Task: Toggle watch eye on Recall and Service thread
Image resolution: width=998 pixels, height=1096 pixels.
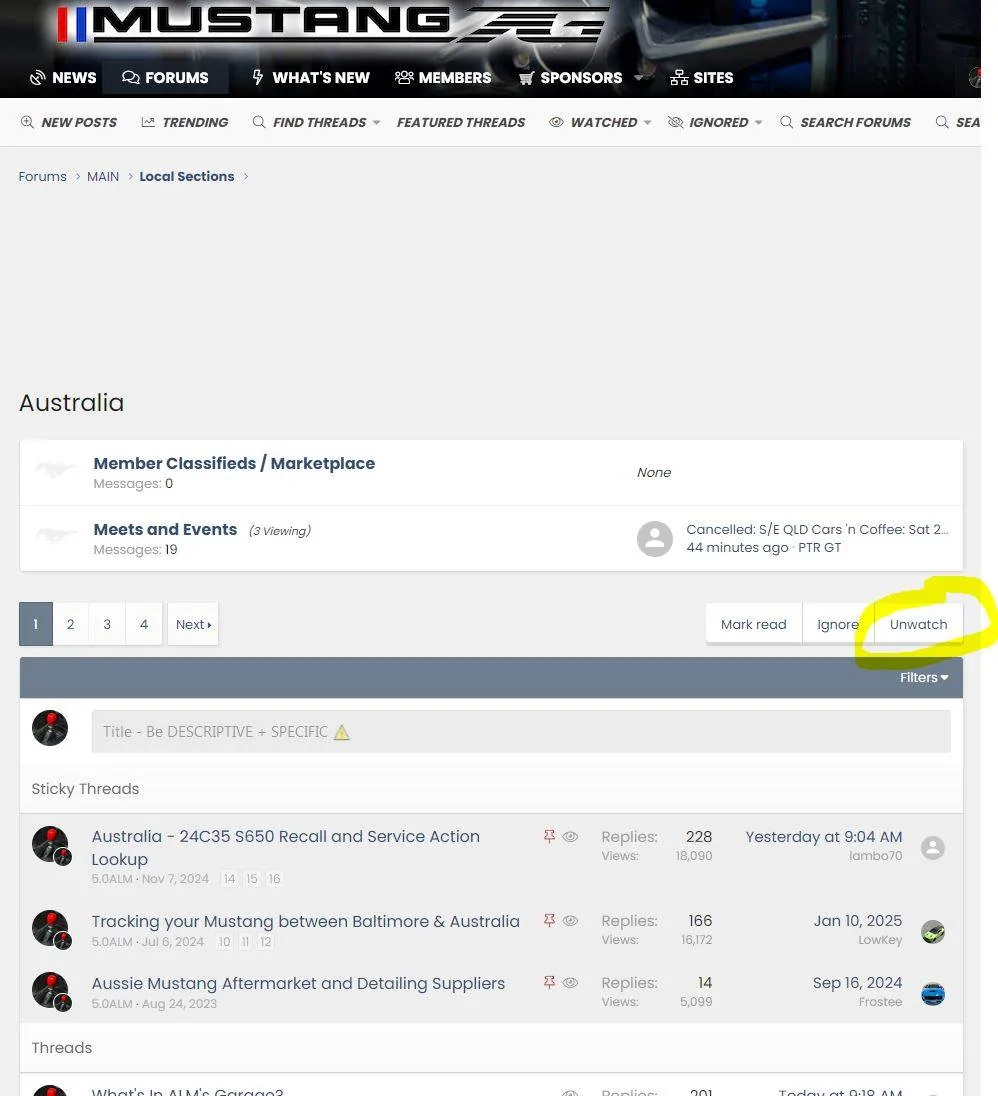Action: pyautogui.click(x=570, y=837)
